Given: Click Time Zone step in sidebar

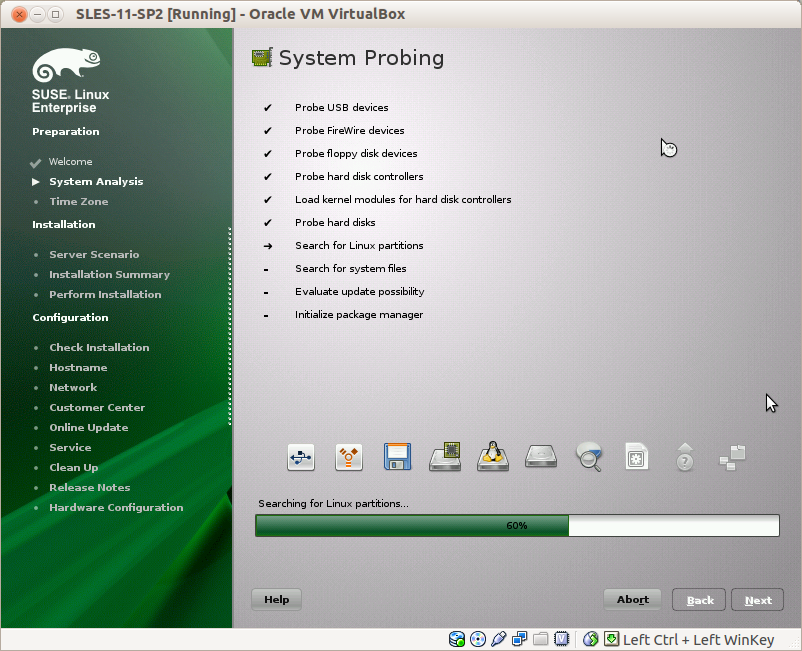Looking at the screenshot, I should (79, 201).
